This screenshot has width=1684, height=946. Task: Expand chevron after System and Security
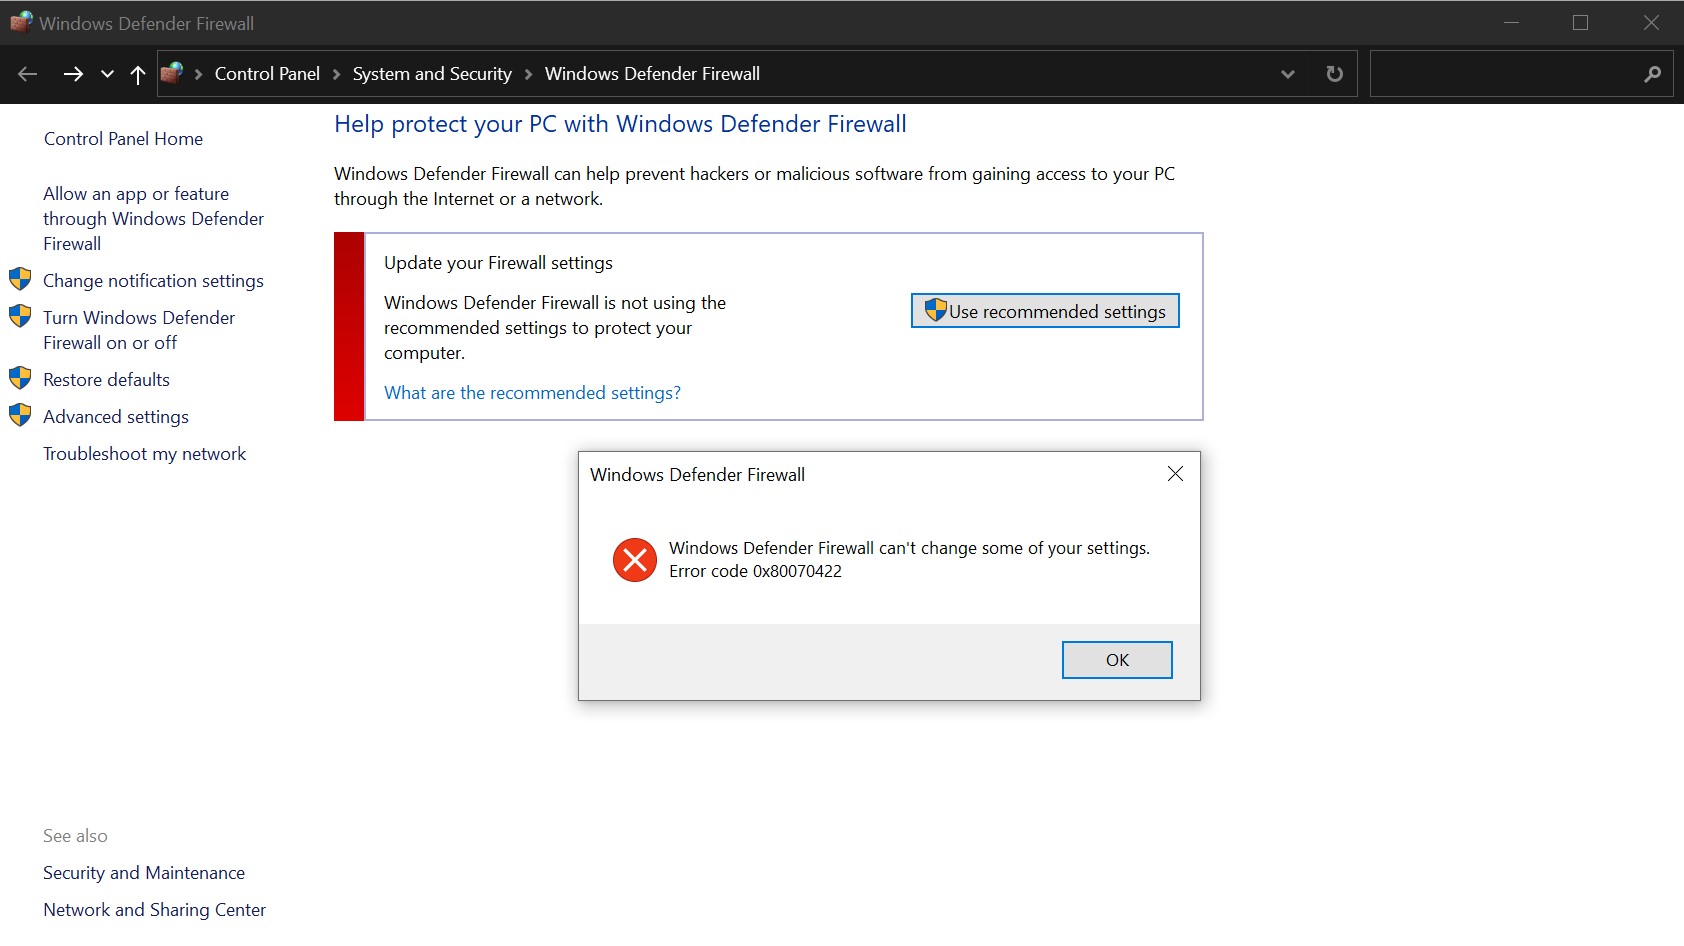pos(528,74)
